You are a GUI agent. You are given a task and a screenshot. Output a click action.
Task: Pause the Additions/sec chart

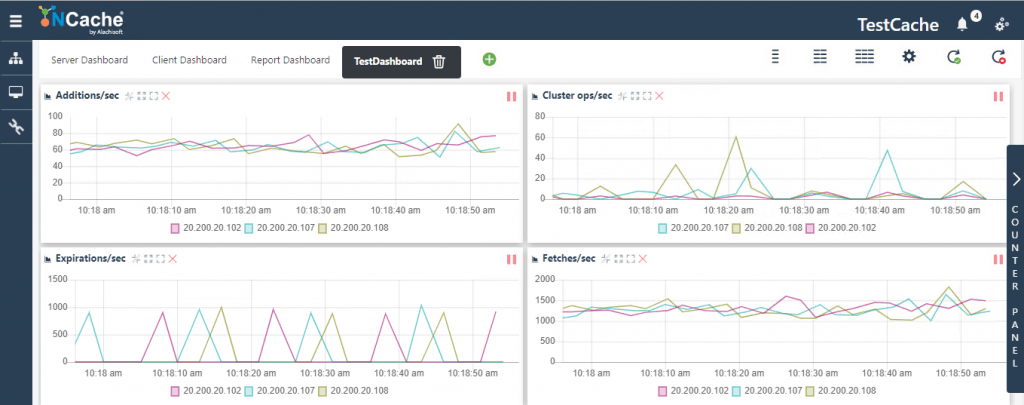tap(511, 96)
